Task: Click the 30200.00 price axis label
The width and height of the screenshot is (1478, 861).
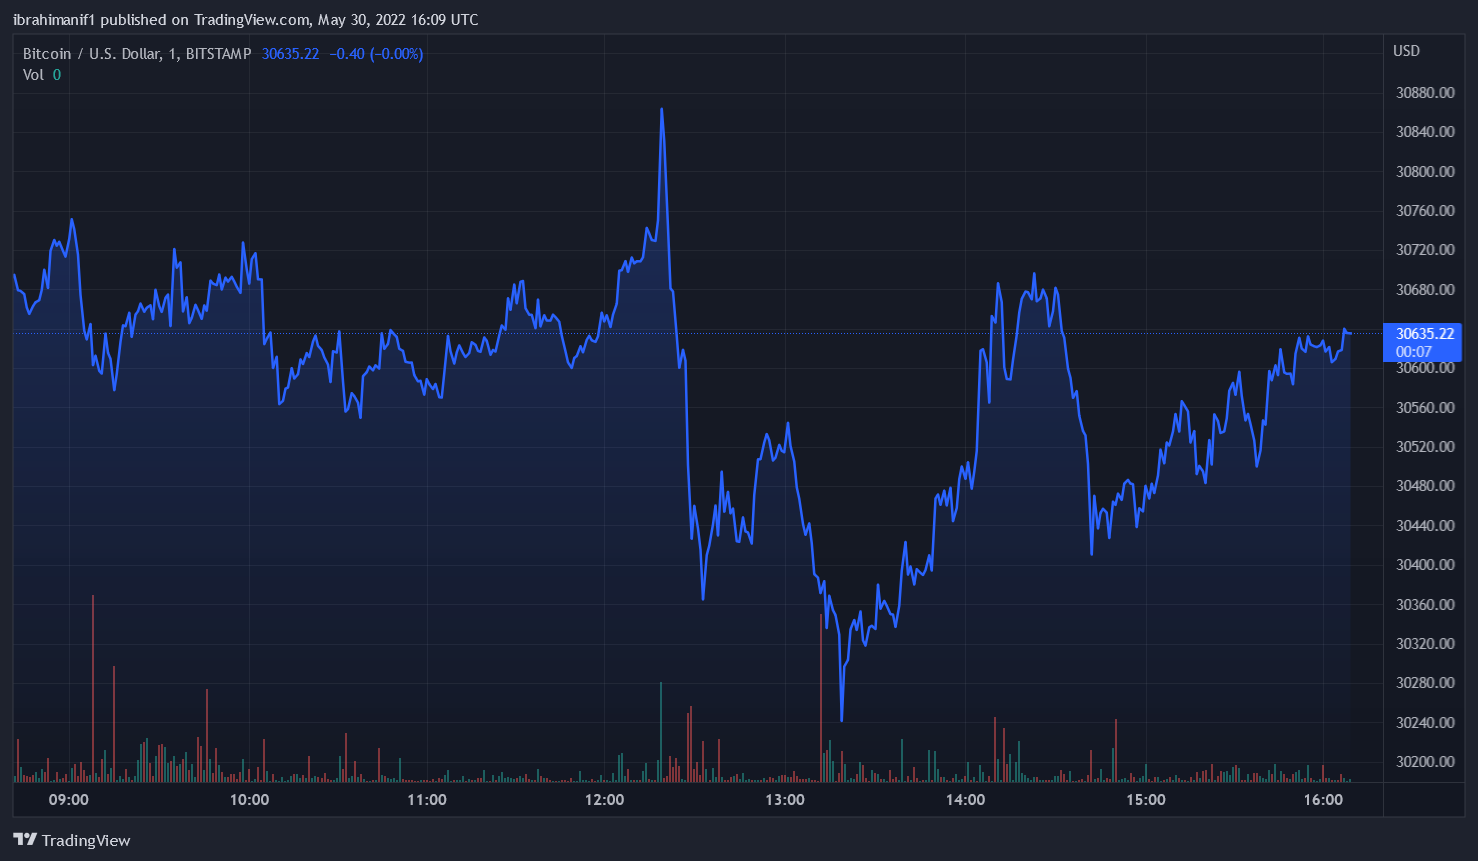Action: [1425, 762]
